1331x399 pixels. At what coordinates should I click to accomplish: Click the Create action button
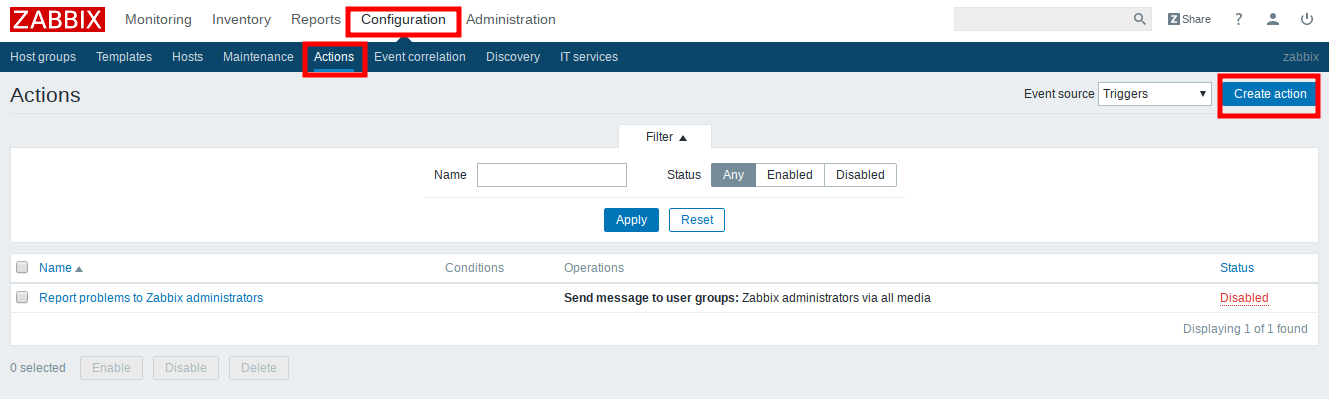[1270, 94]
